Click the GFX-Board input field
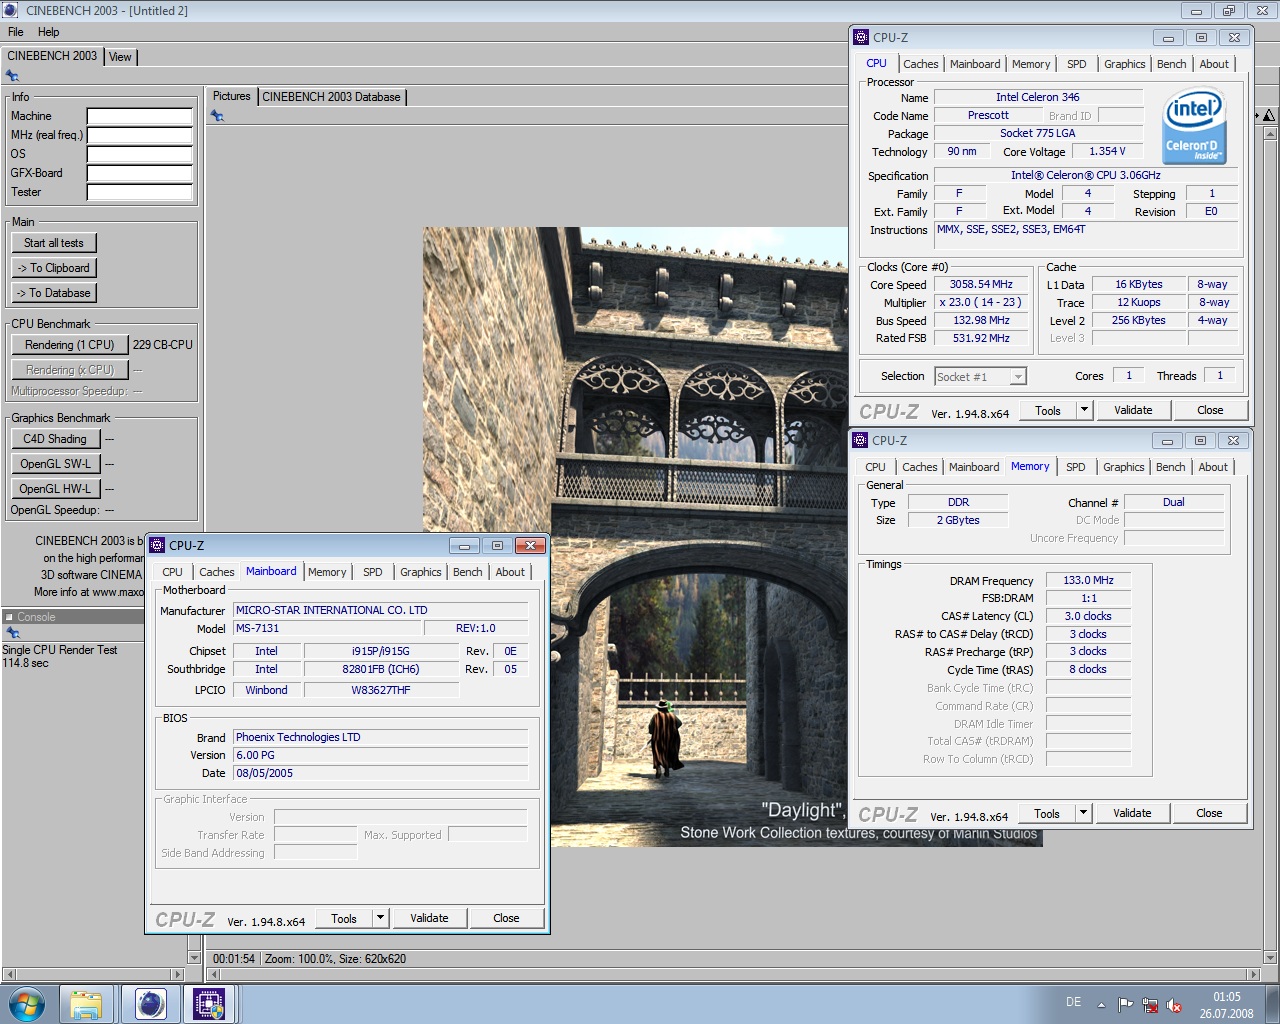This screenshot has height=1024, width=1280. (x=139, y=173)
